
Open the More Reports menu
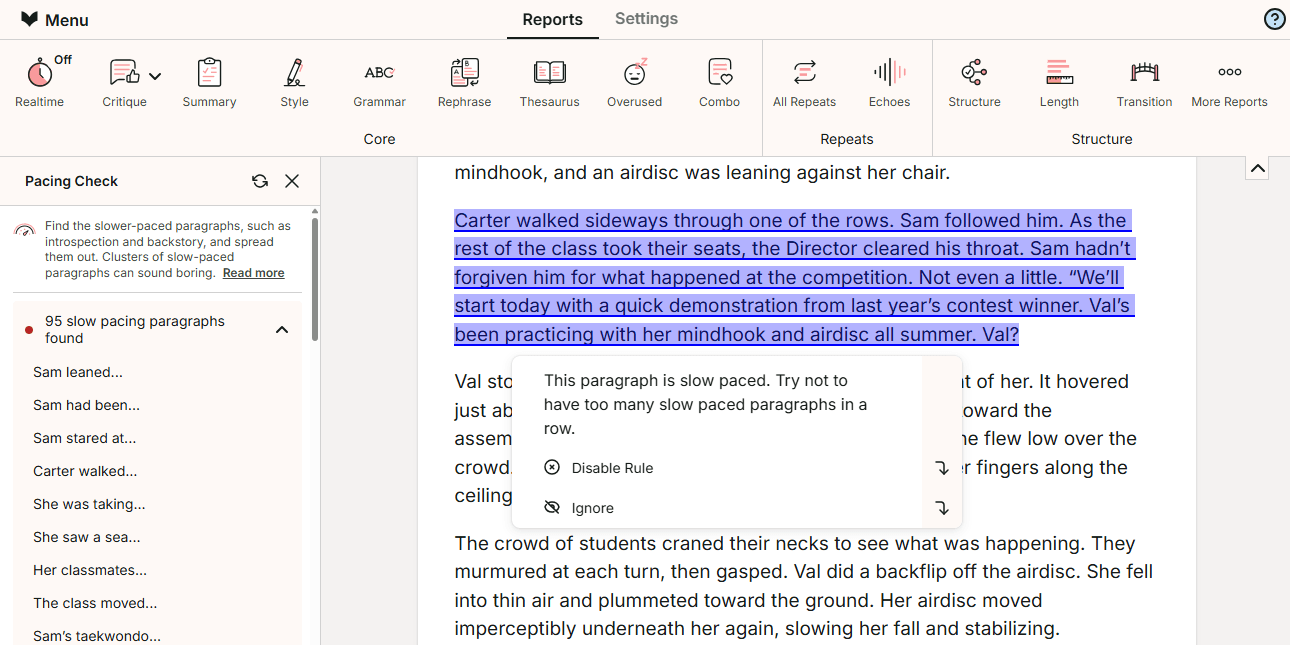(1229, 82)
